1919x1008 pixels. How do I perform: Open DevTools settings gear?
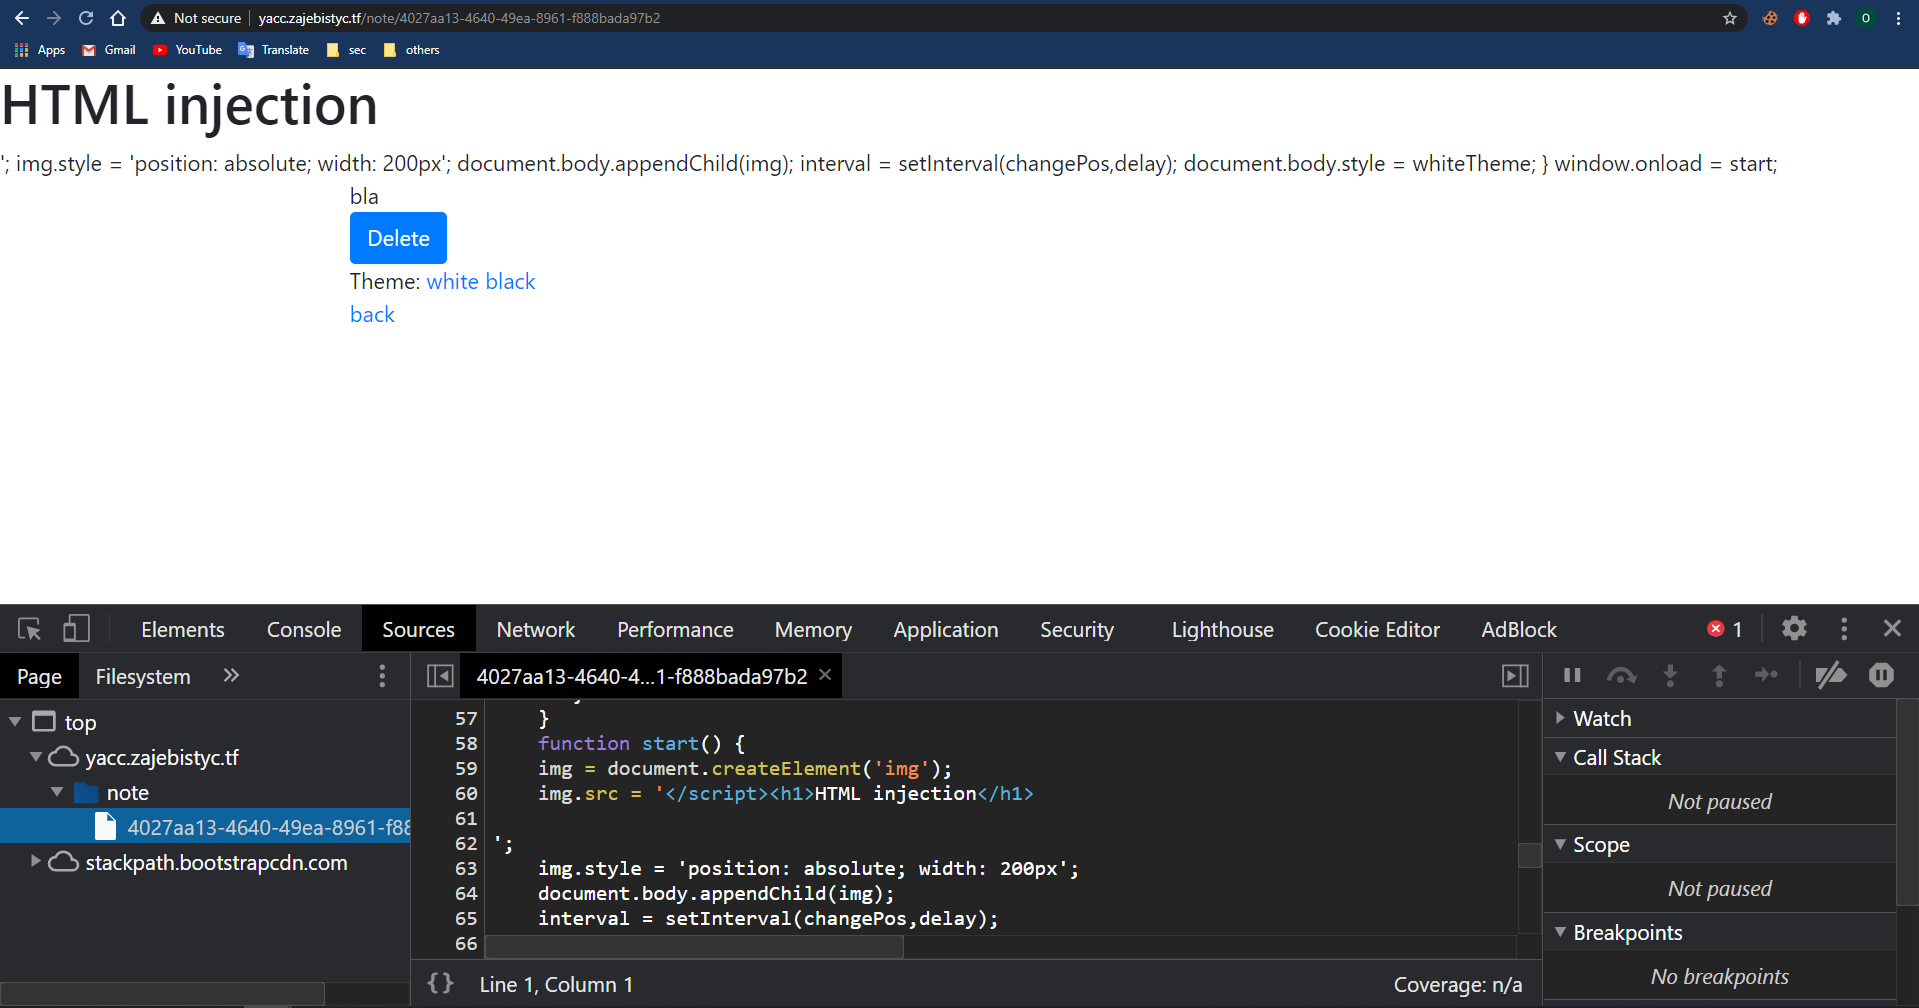pos(1794,628)
